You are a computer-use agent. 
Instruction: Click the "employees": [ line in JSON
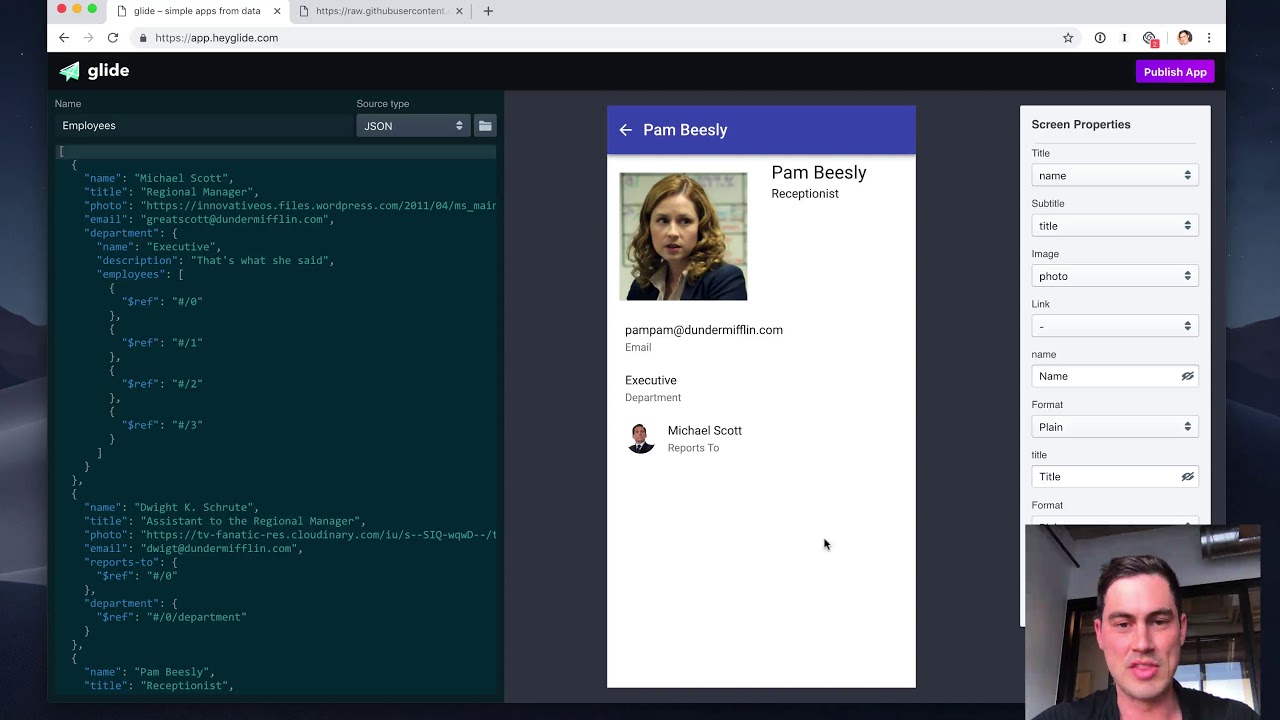coord(140,274)
